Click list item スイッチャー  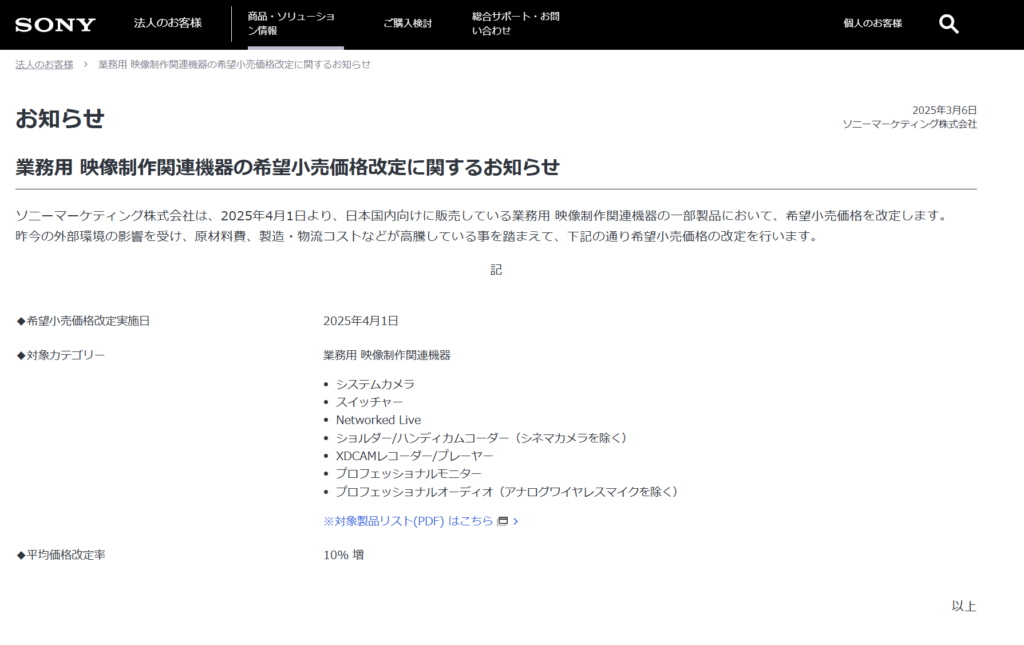pyautogui.click(x=369, y=402)
